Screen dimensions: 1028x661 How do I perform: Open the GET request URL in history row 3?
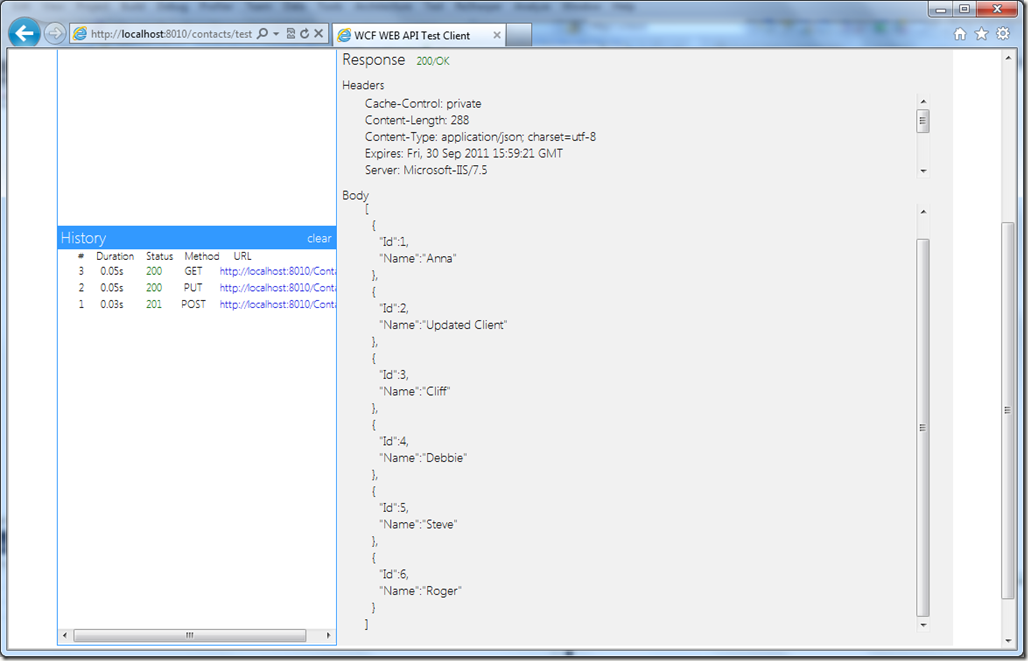coord(278,271)
